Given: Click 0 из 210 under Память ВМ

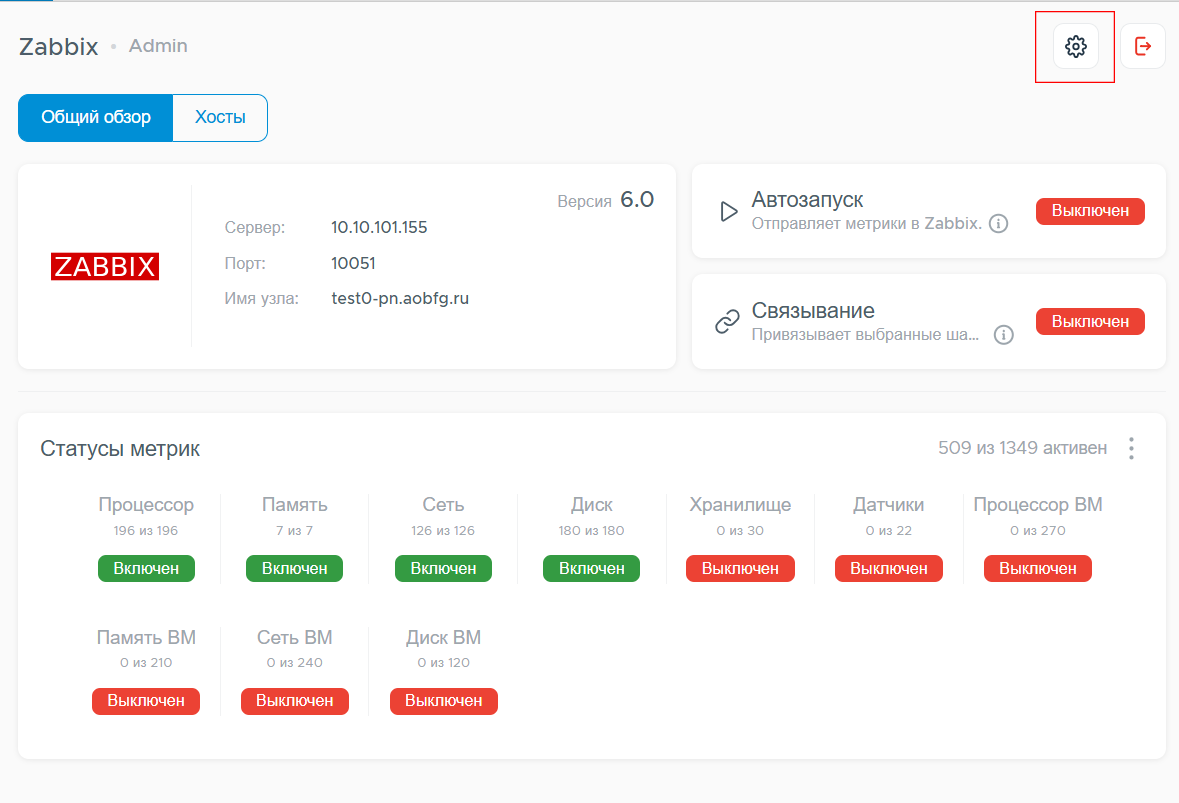Looking at the screenshot, I should click(x=146, y=663).
